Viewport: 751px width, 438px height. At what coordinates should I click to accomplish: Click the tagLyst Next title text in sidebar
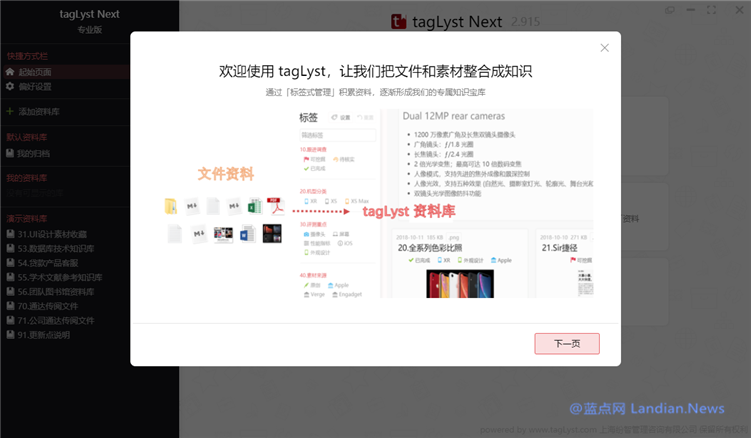tap(90, 14)
